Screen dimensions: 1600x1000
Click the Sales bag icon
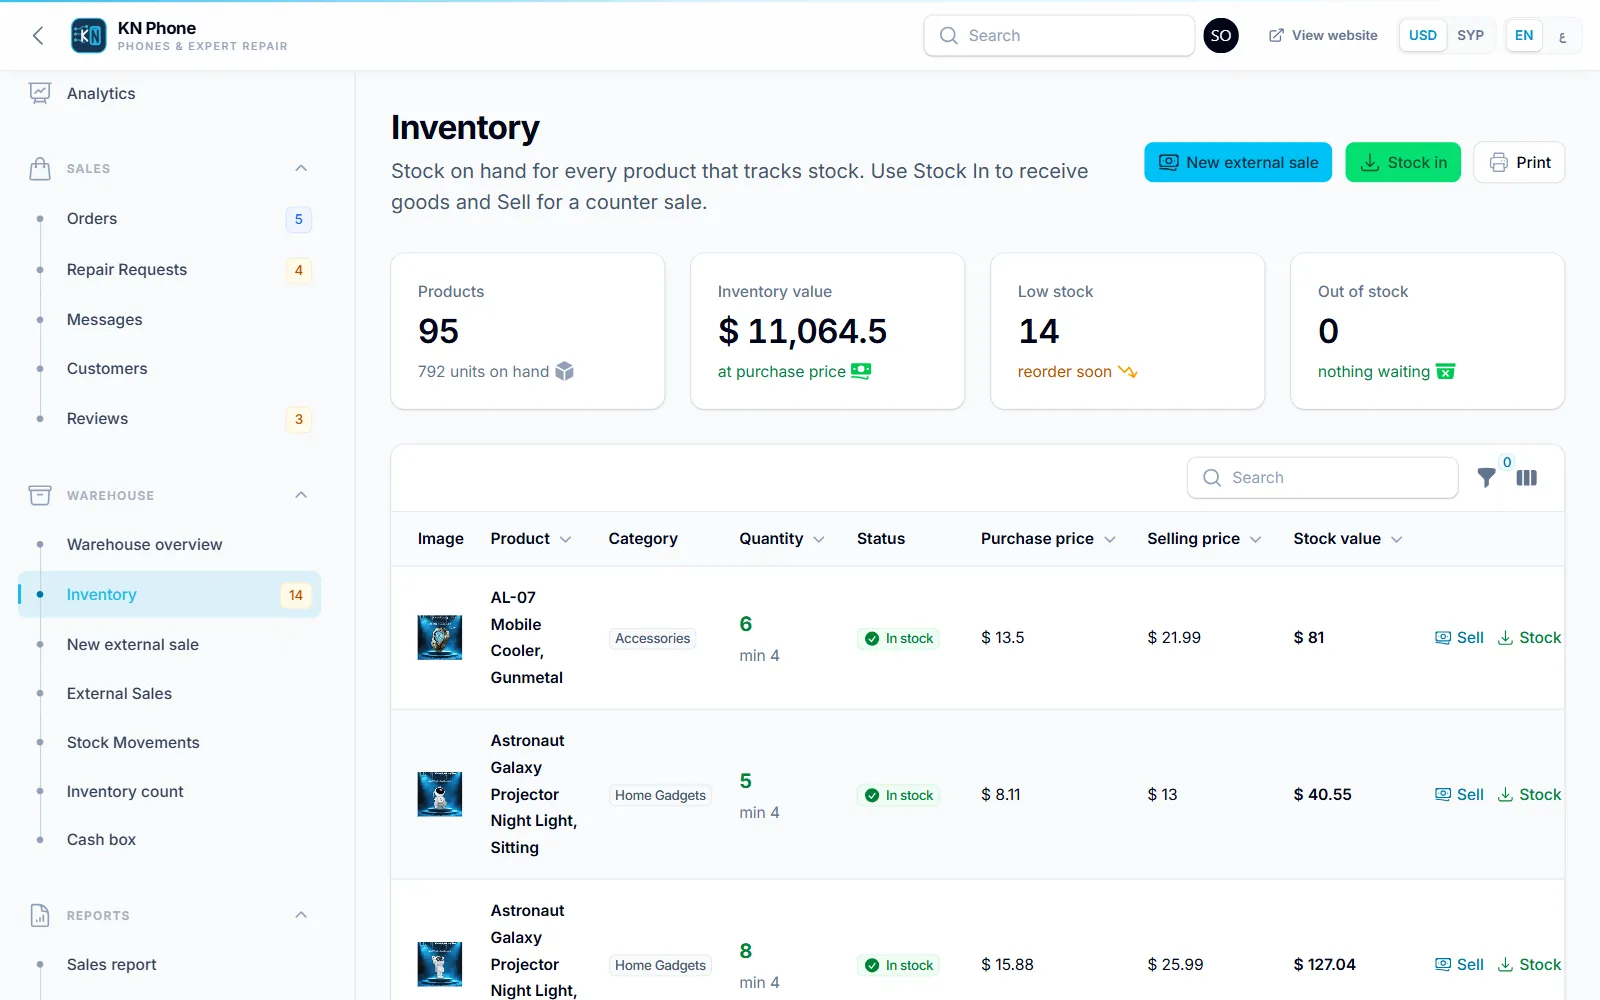(x=40, y=168)
